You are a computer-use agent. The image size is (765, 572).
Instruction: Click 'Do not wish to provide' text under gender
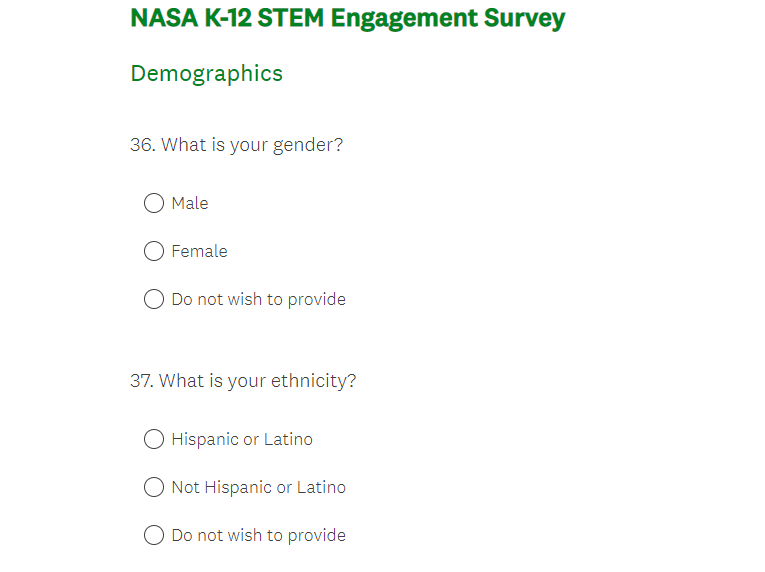tap(258, 299)
